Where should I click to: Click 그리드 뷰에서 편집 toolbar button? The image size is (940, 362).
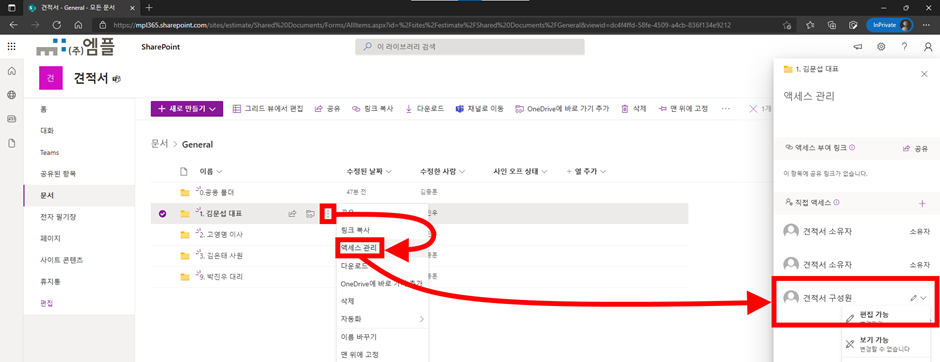pos(267,108)
